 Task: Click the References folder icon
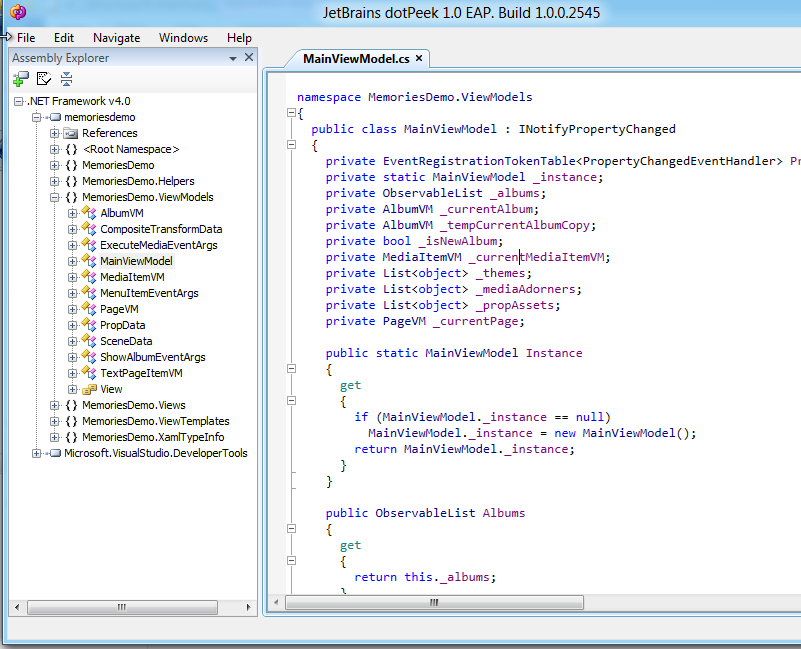[70, 133]
